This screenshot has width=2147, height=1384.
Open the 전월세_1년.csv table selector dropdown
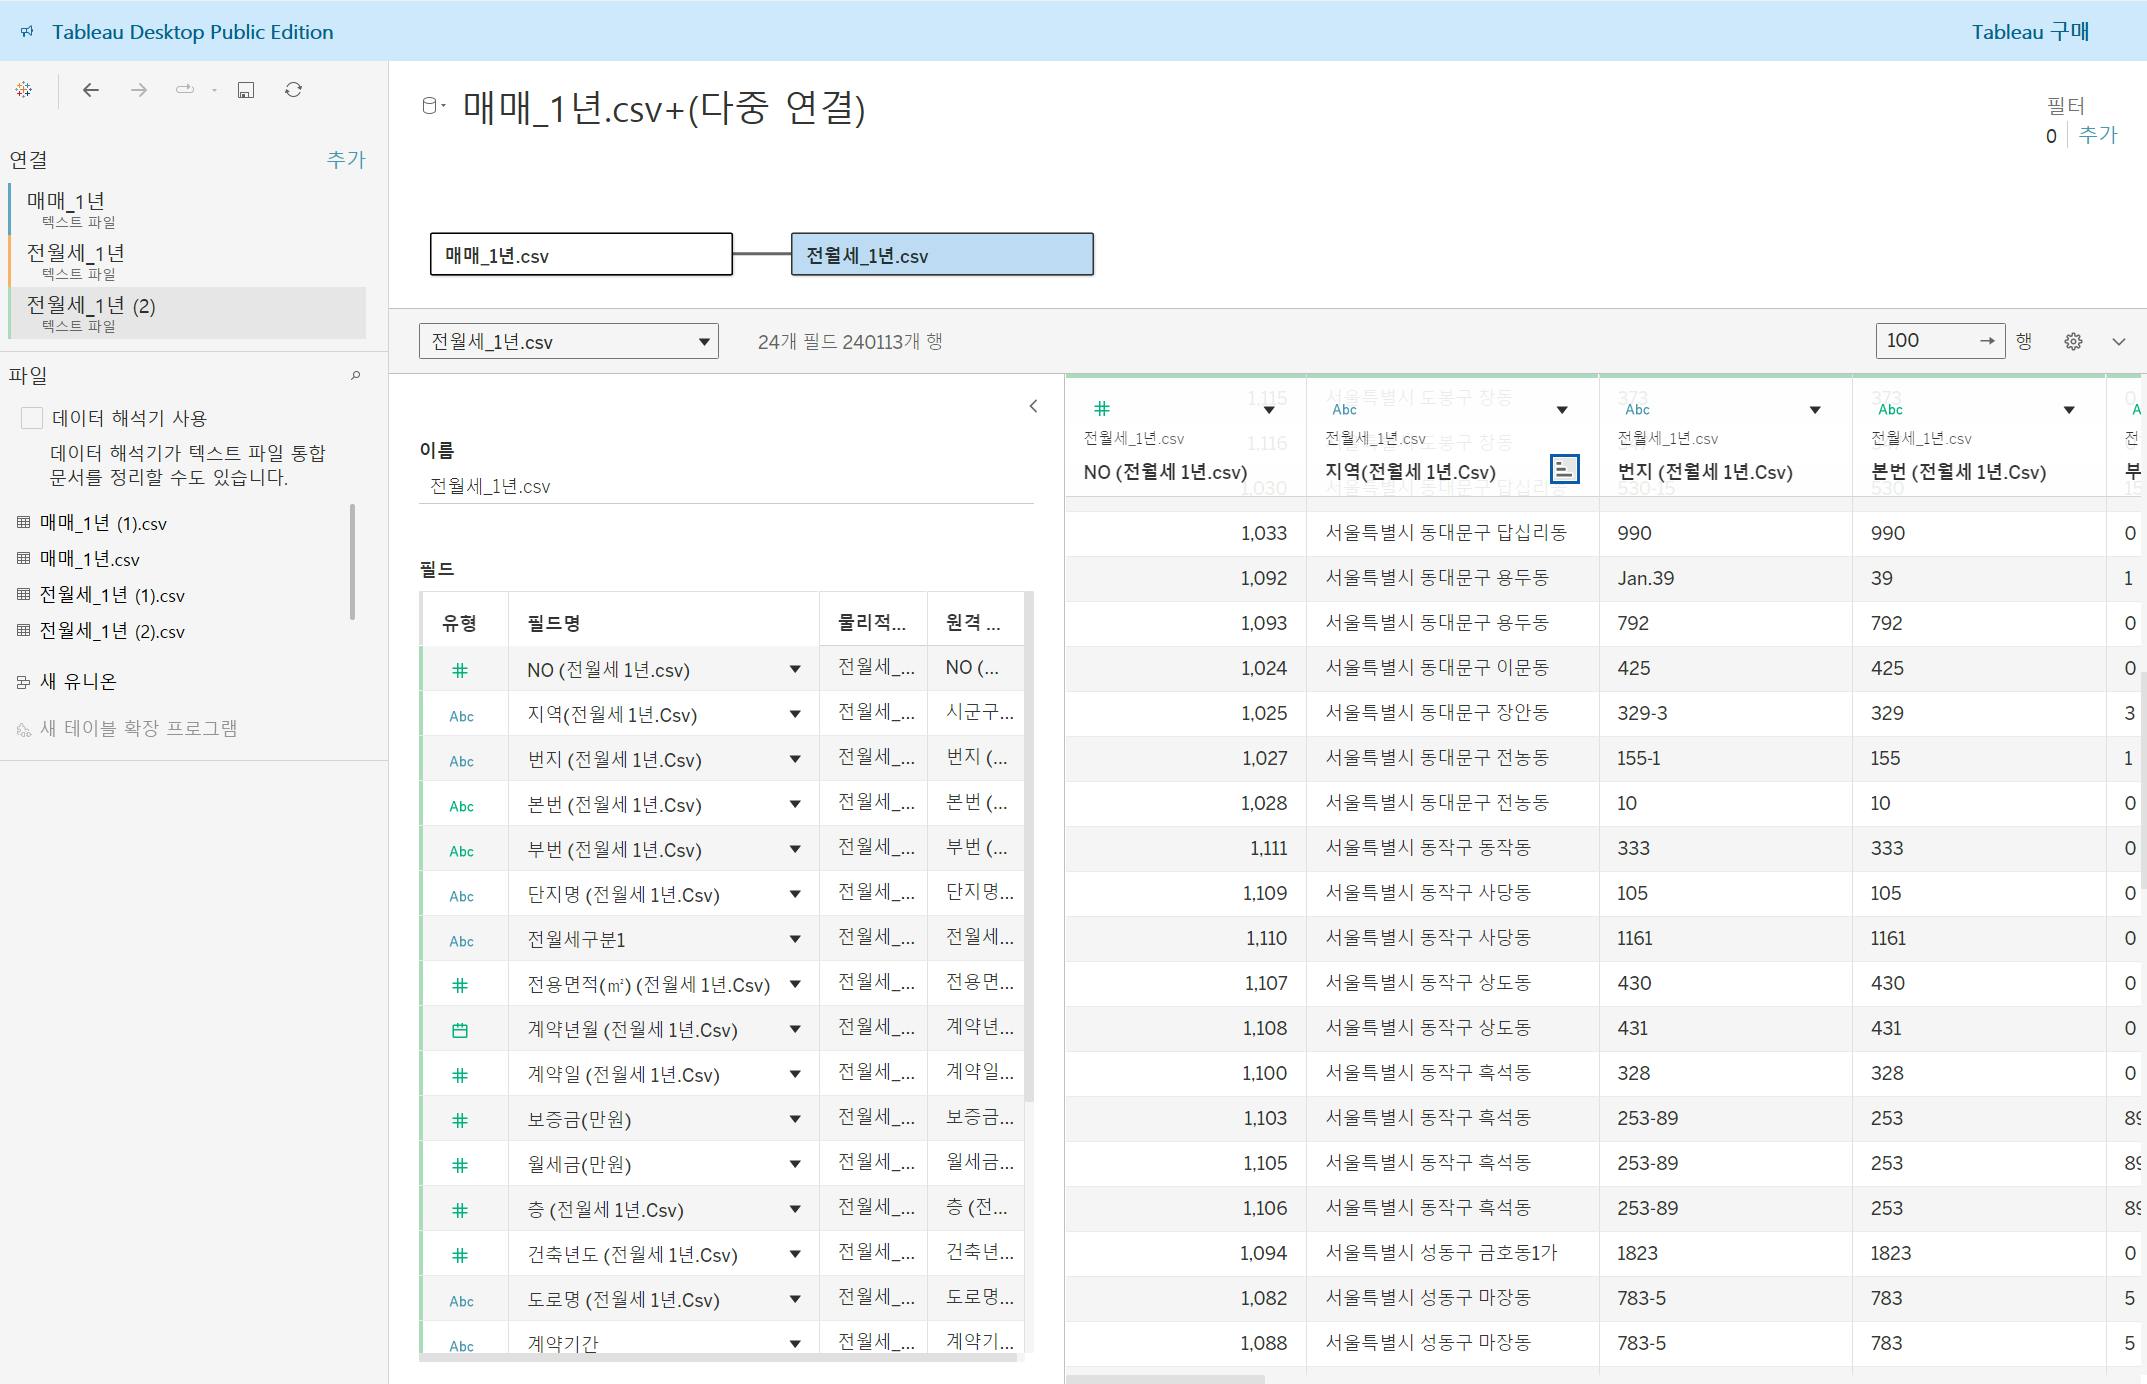click(x=568, y=342)
